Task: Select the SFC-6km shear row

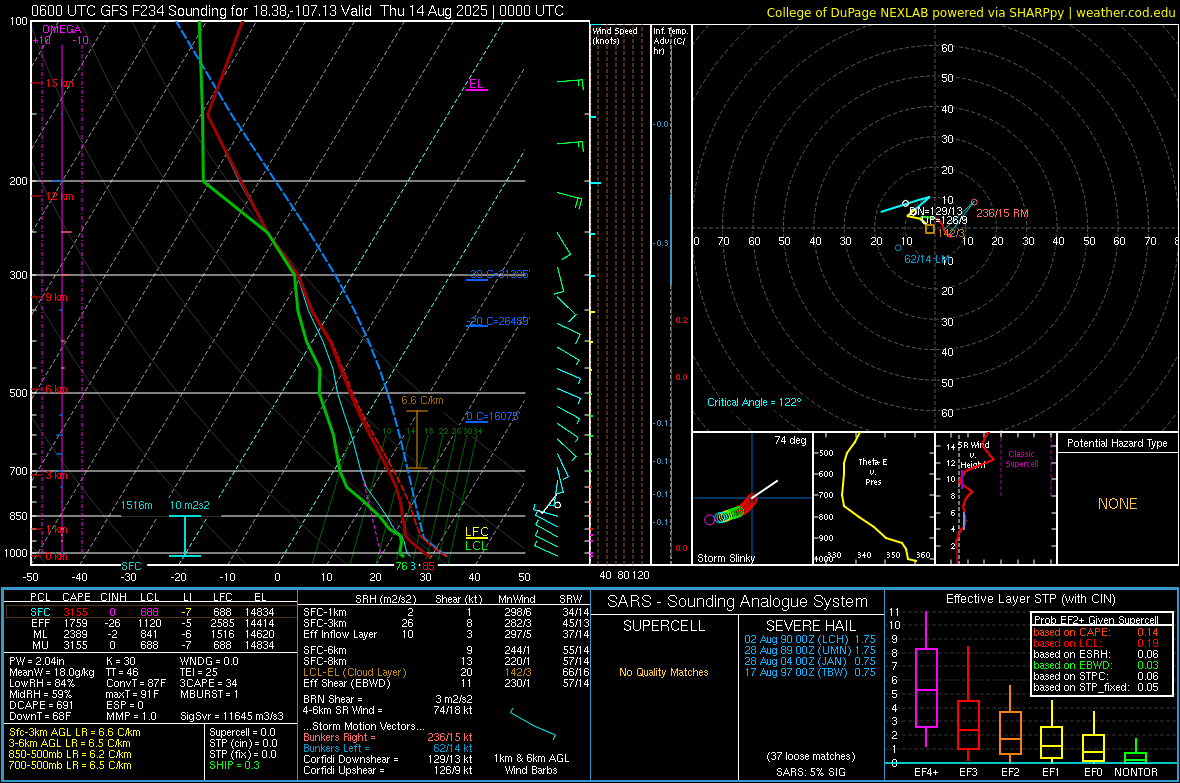Action: tap(446, 650)
